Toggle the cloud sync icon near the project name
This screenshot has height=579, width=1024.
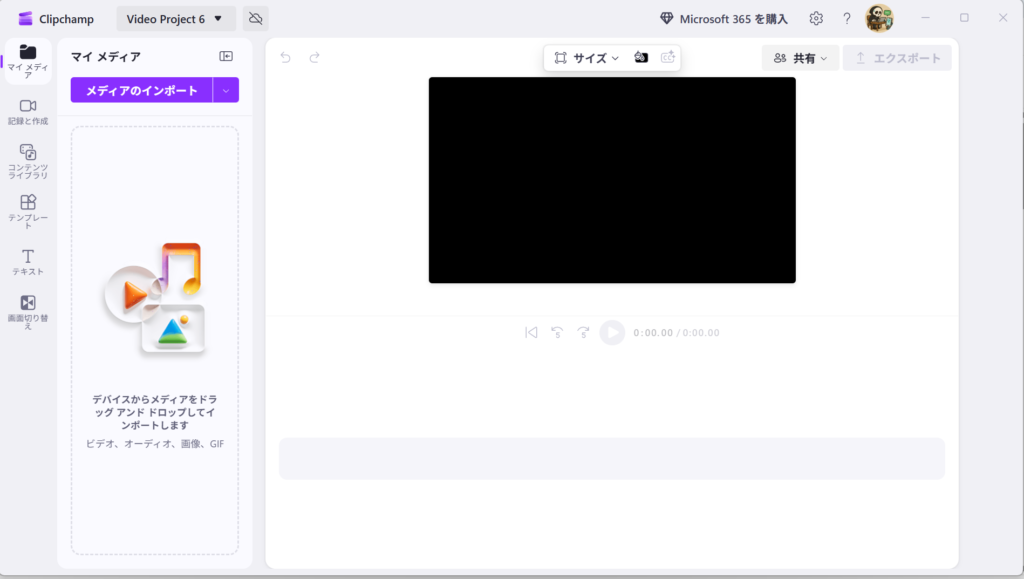click(253, 18)
